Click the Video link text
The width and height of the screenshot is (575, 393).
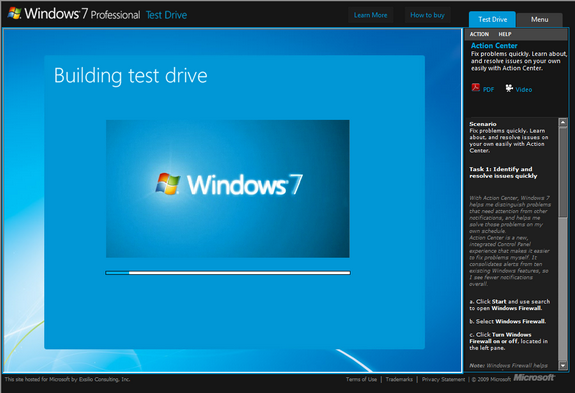pos(524,89)
